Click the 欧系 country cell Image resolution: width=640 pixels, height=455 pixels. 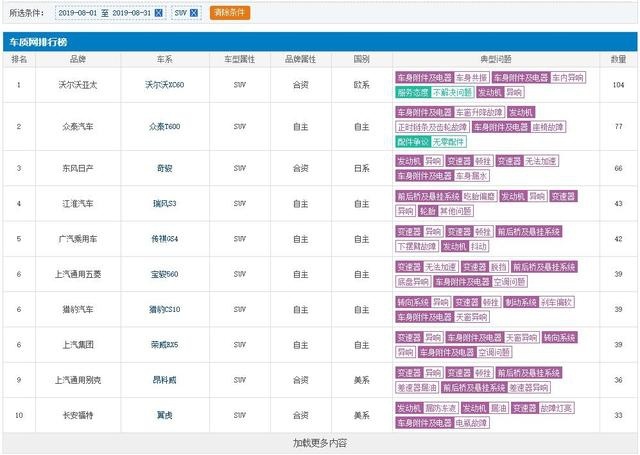pyautogui.click(x=362, y=85)
